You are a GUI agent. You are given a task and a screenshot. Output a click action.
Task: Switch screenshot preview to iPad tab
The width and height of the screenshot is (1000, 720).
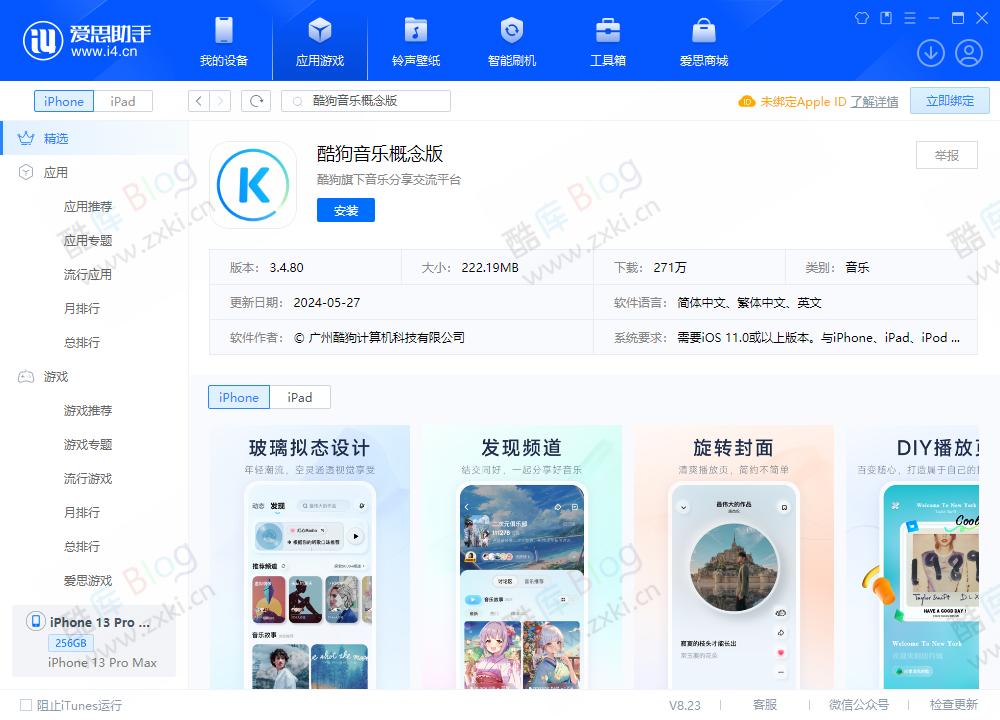(x=300, y=397)
